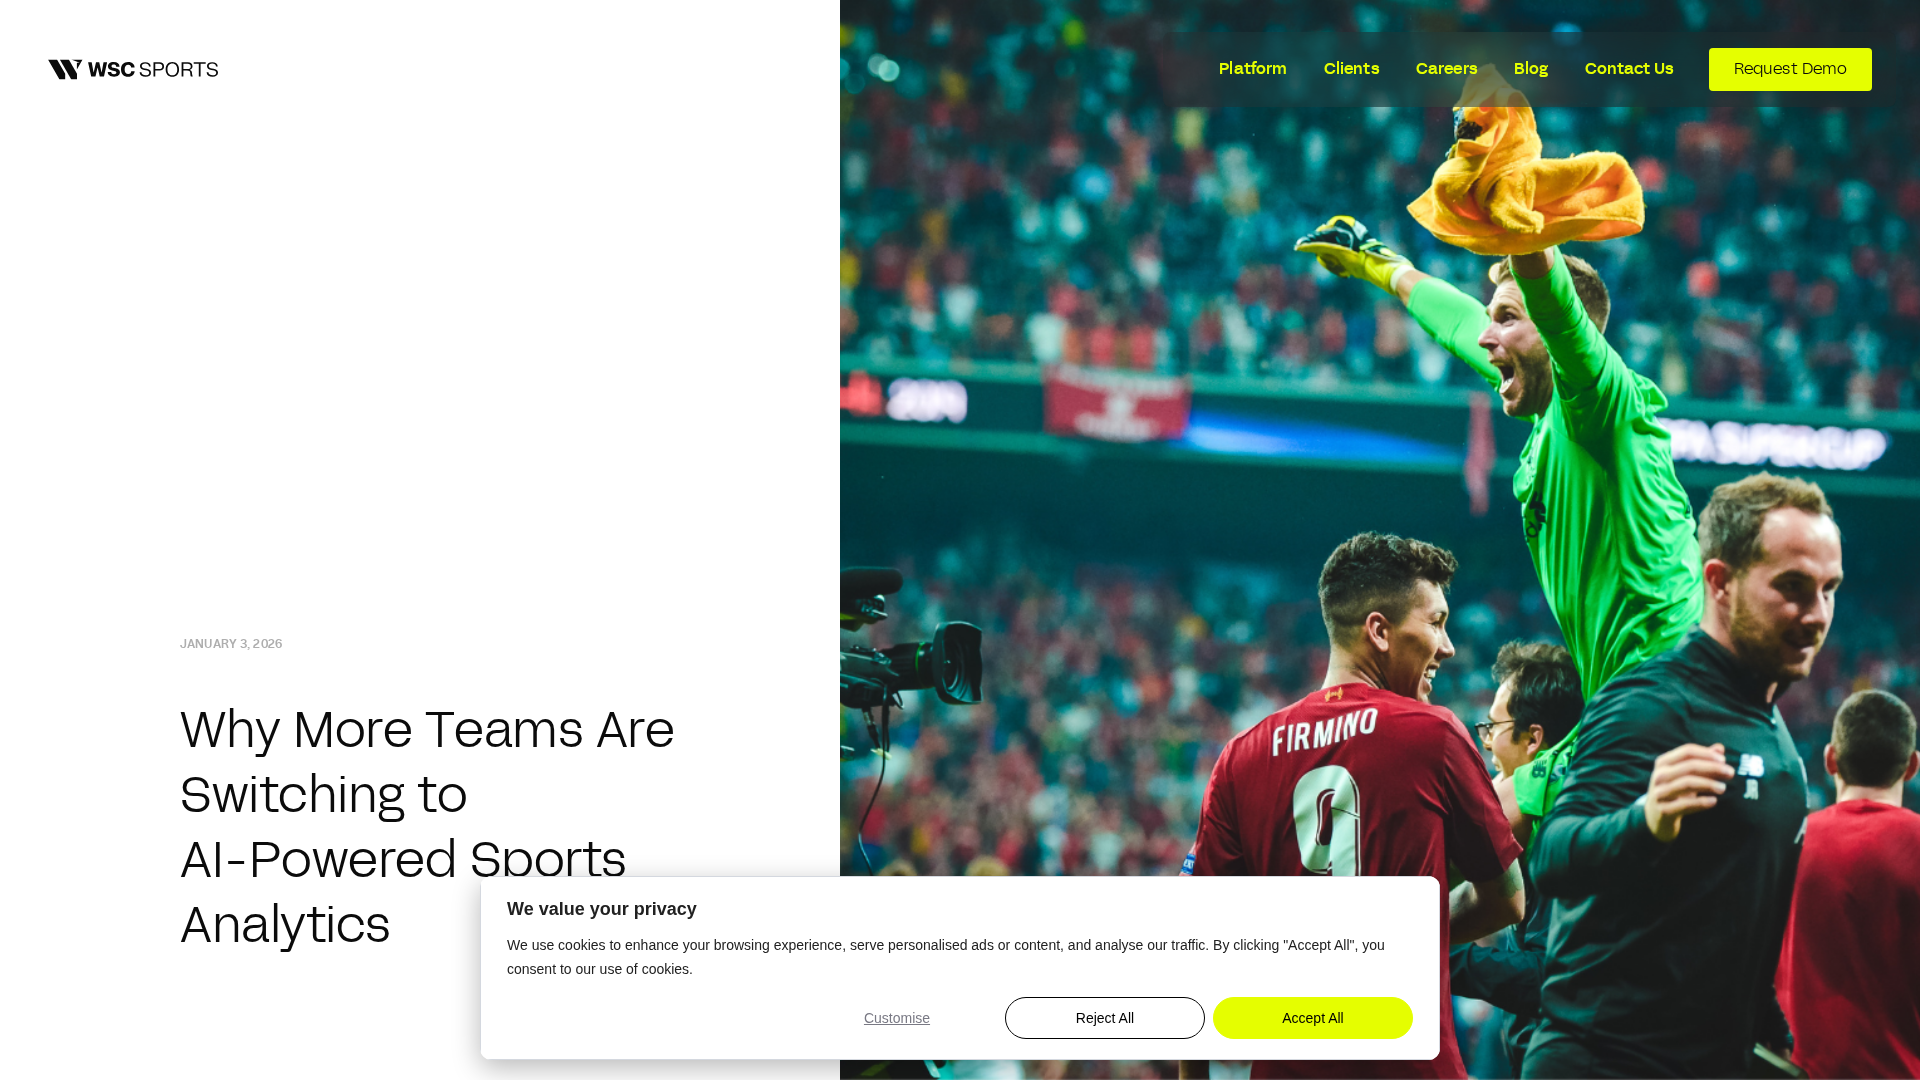
Task: Click the January 3, 2026 date label
Action: (231, 644)
